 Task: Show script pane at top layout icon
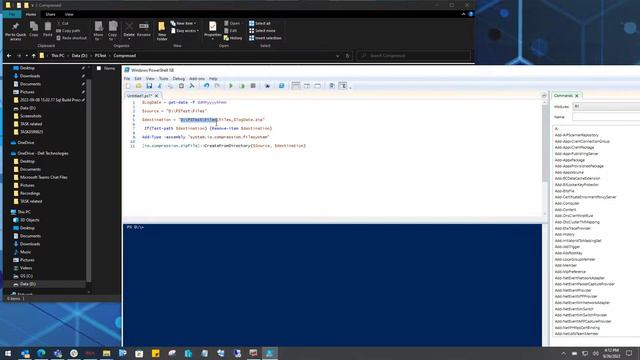[296, 86]
